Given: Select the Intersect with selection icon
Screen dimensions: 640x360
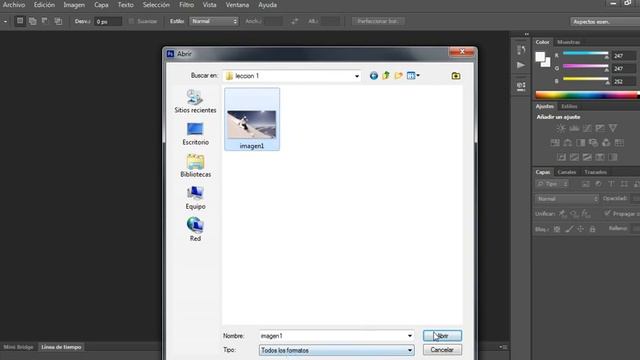Looking at the screenshot, I should click(58, 21).
